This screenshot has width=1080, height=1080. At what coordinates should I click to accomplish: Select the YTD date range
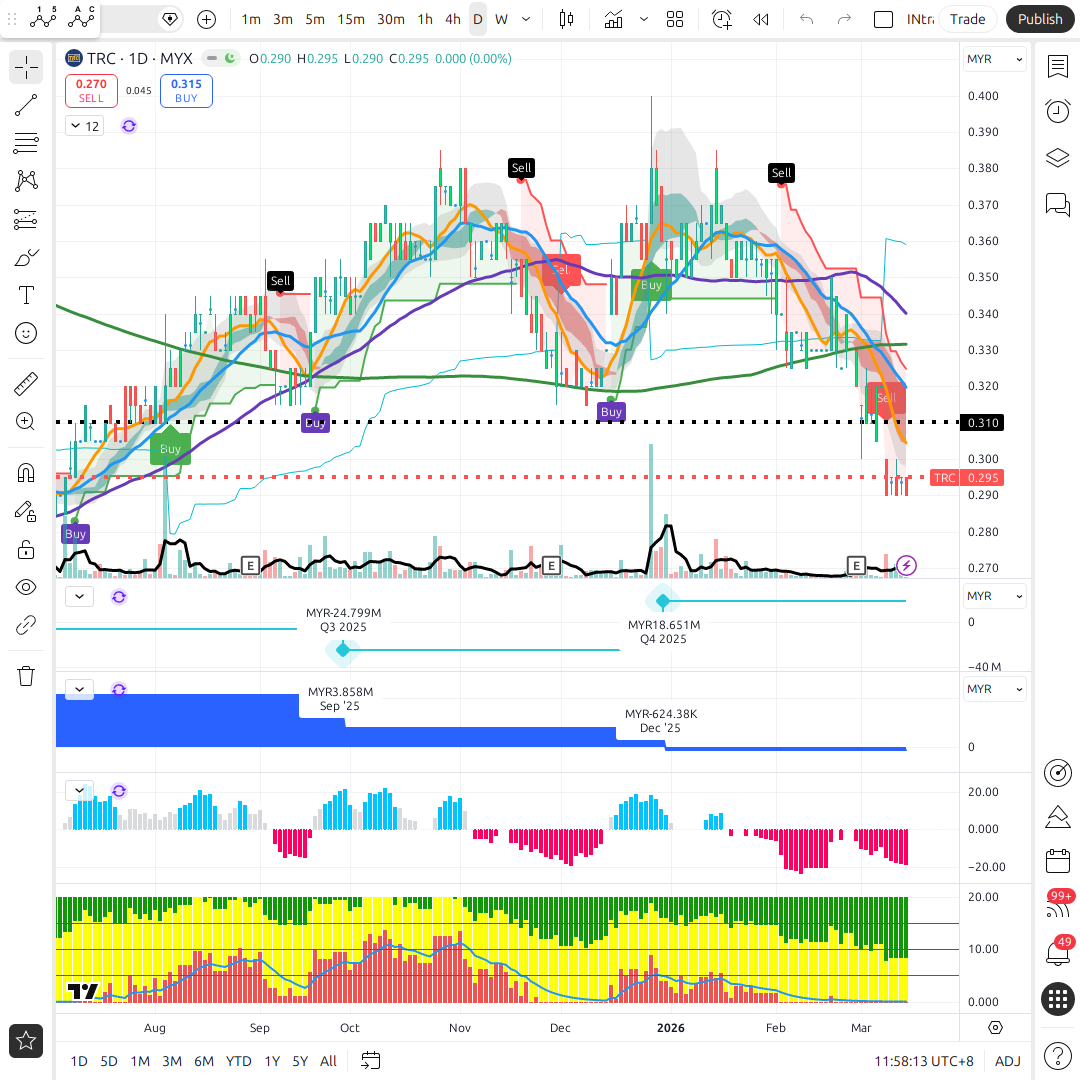click(238, 1061)
